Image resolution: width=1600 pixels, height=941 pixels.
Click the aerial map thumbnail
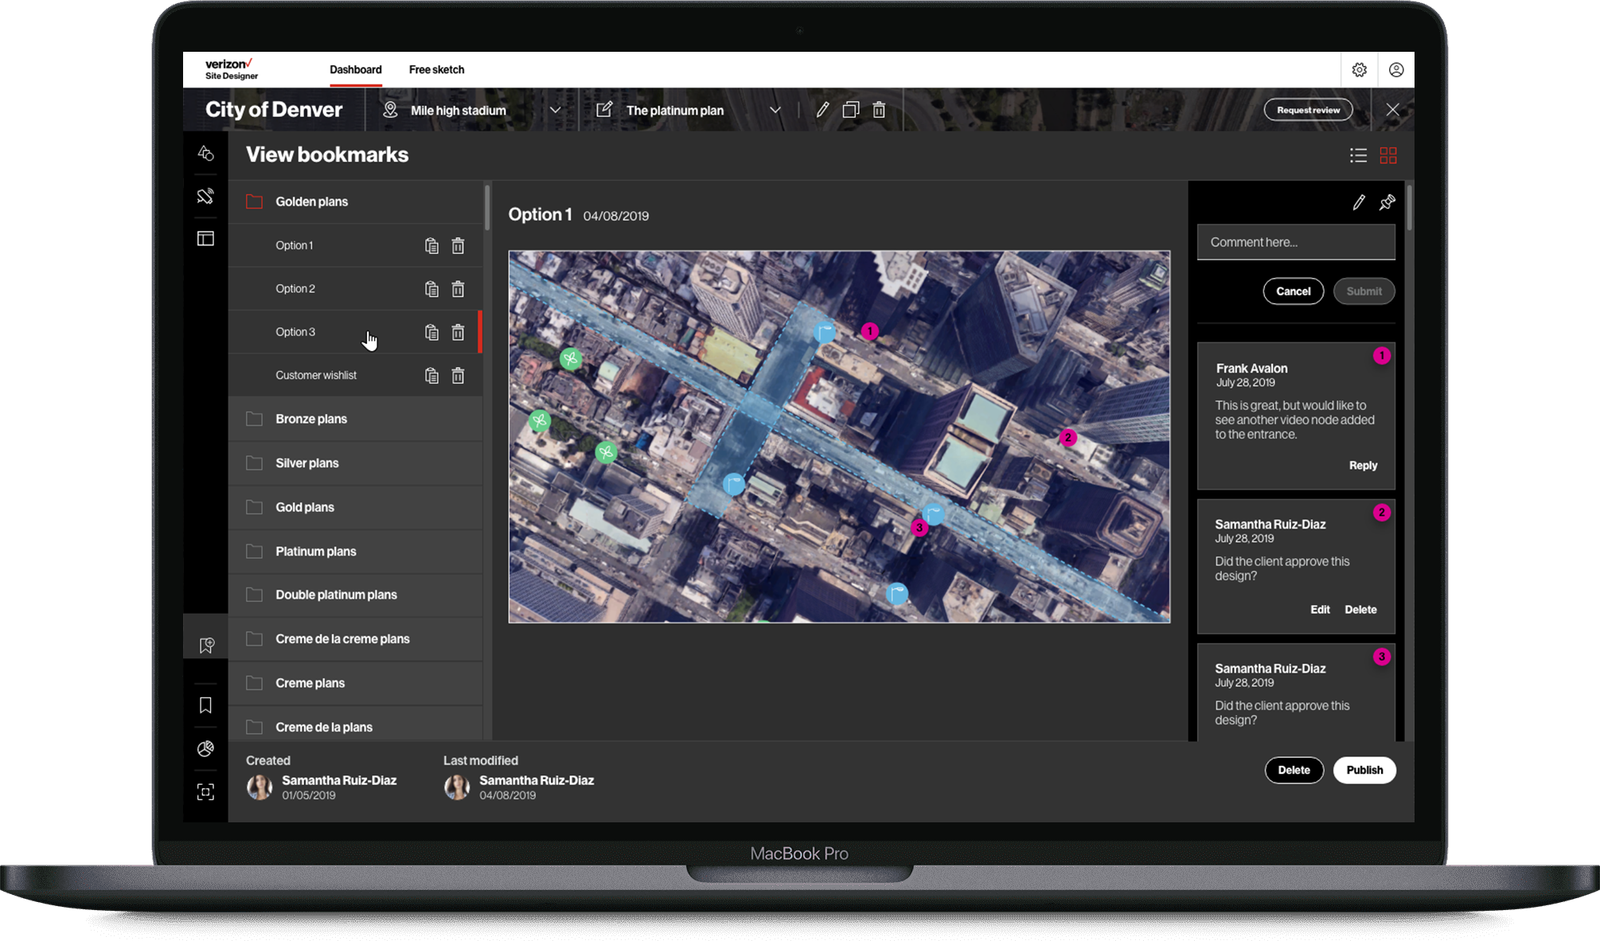pyautogui.click(x=839, y=436)
